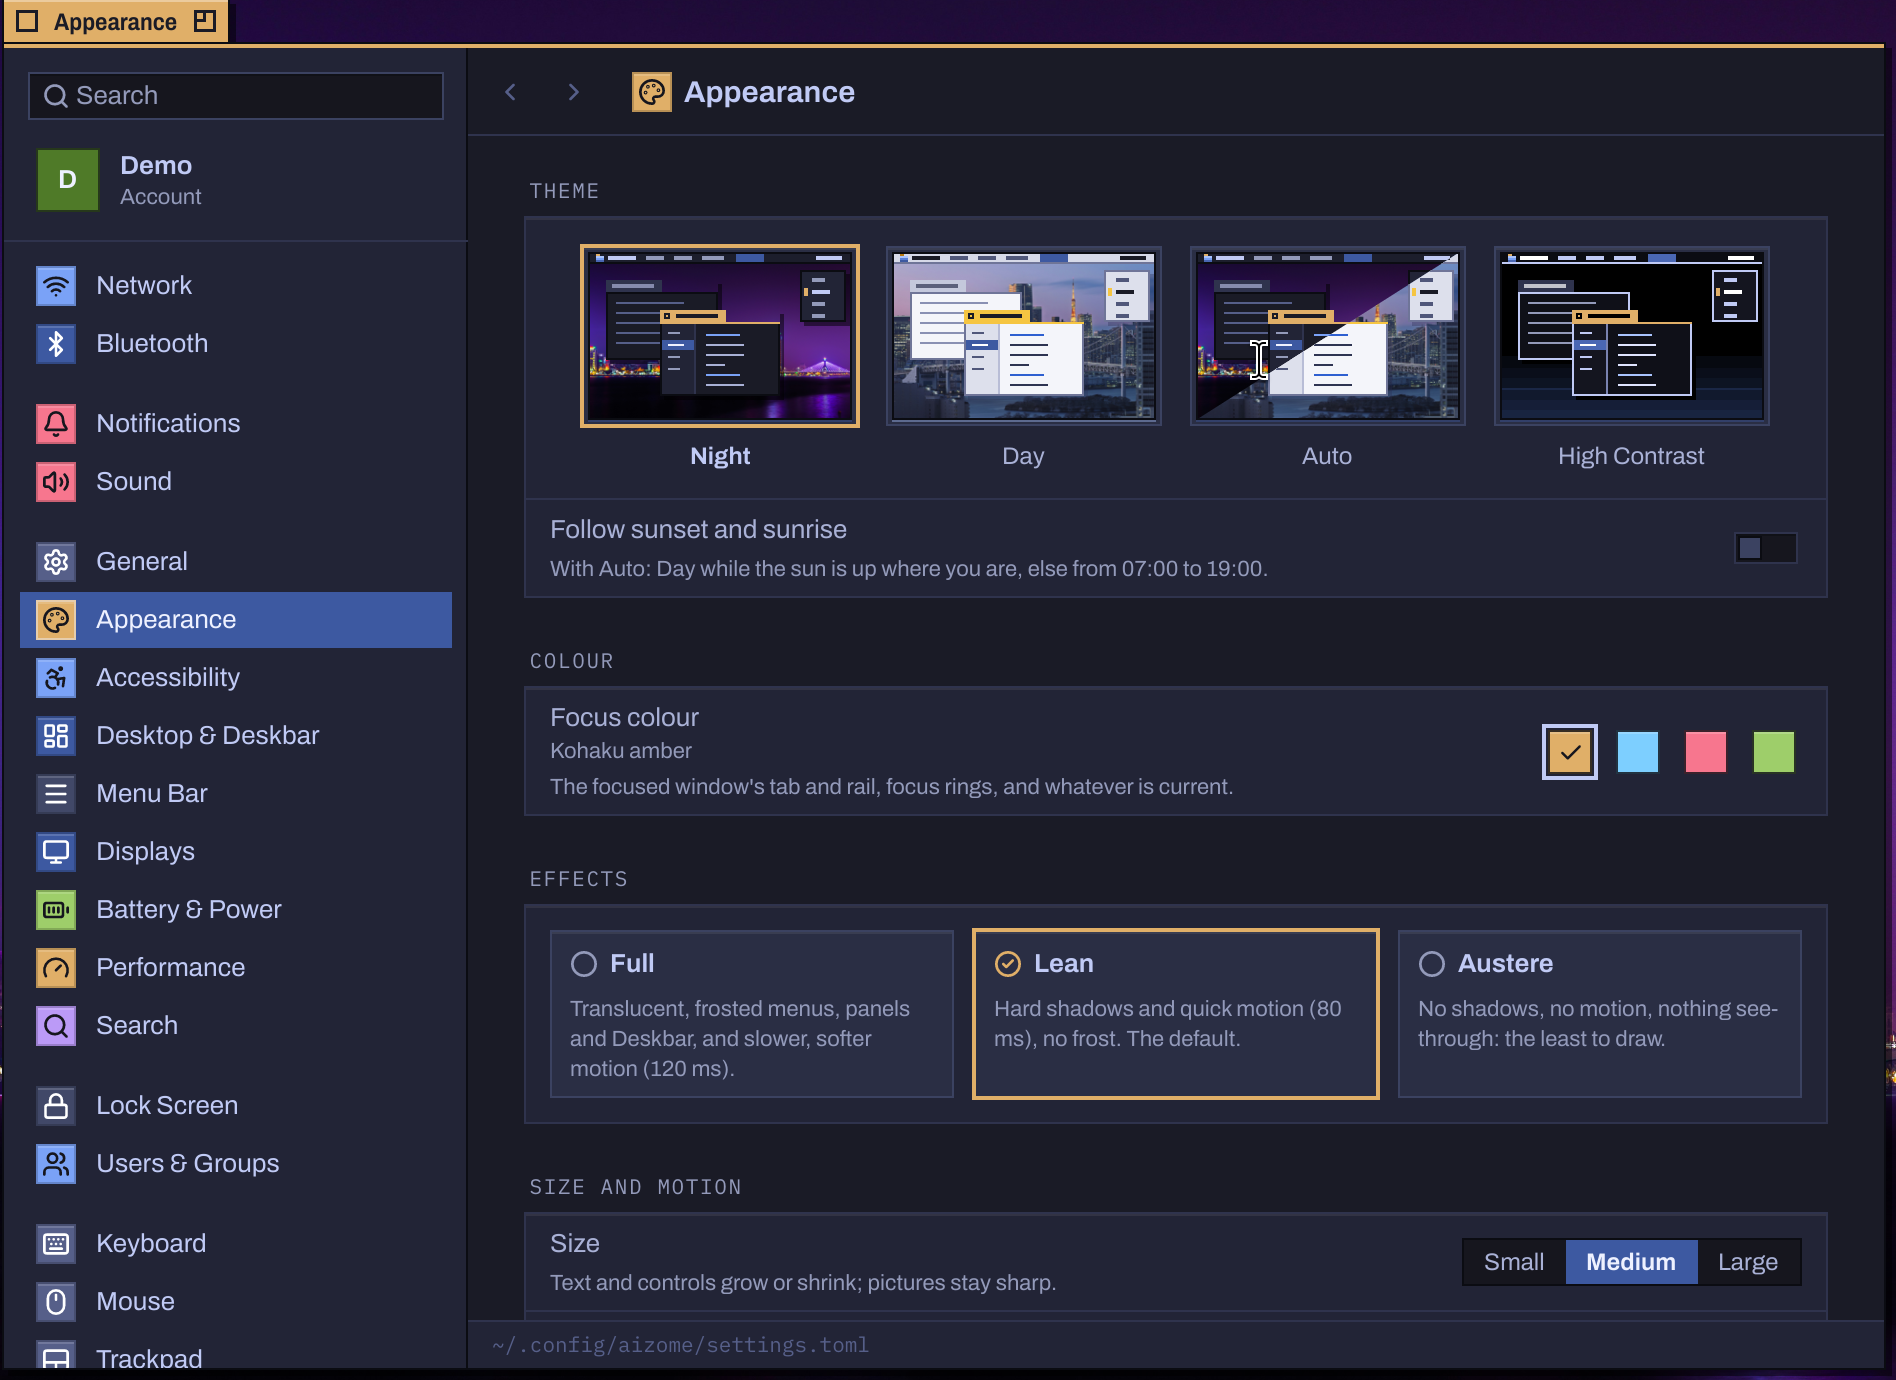1896x1380 pixels.
Task: Set size to Medium
Action: click(x=1631, y=1262)
